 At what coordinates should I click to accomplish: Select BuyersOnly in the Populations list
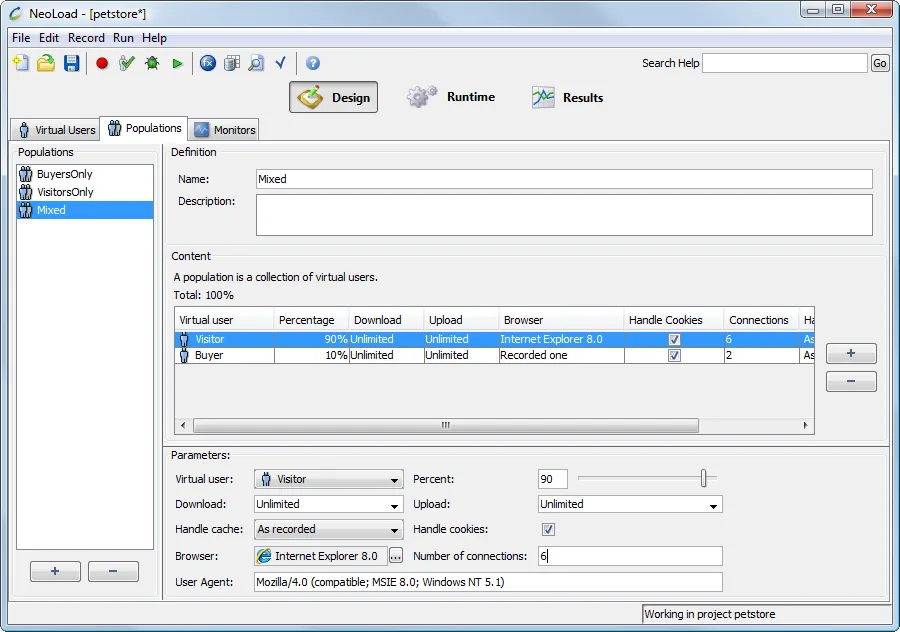click(x=85, y=174)
